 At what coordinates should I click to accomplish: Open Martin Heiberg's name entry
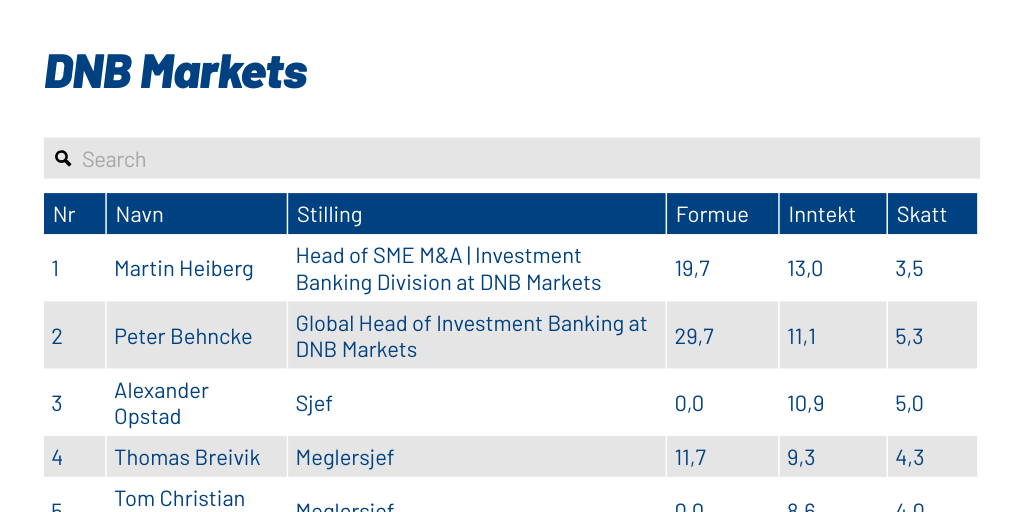point(184,269)
